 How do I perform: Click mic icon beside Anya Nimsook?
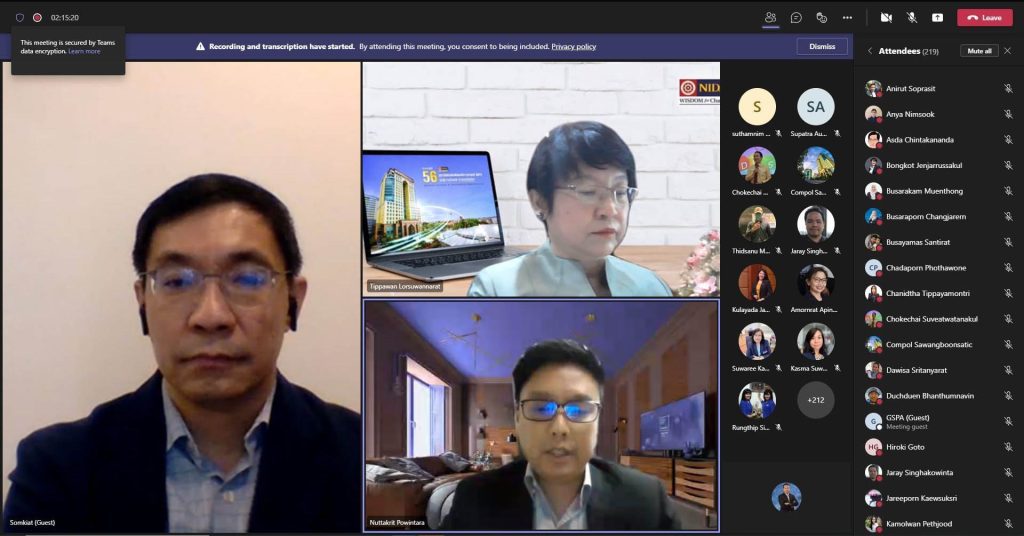click(1008, 114)
